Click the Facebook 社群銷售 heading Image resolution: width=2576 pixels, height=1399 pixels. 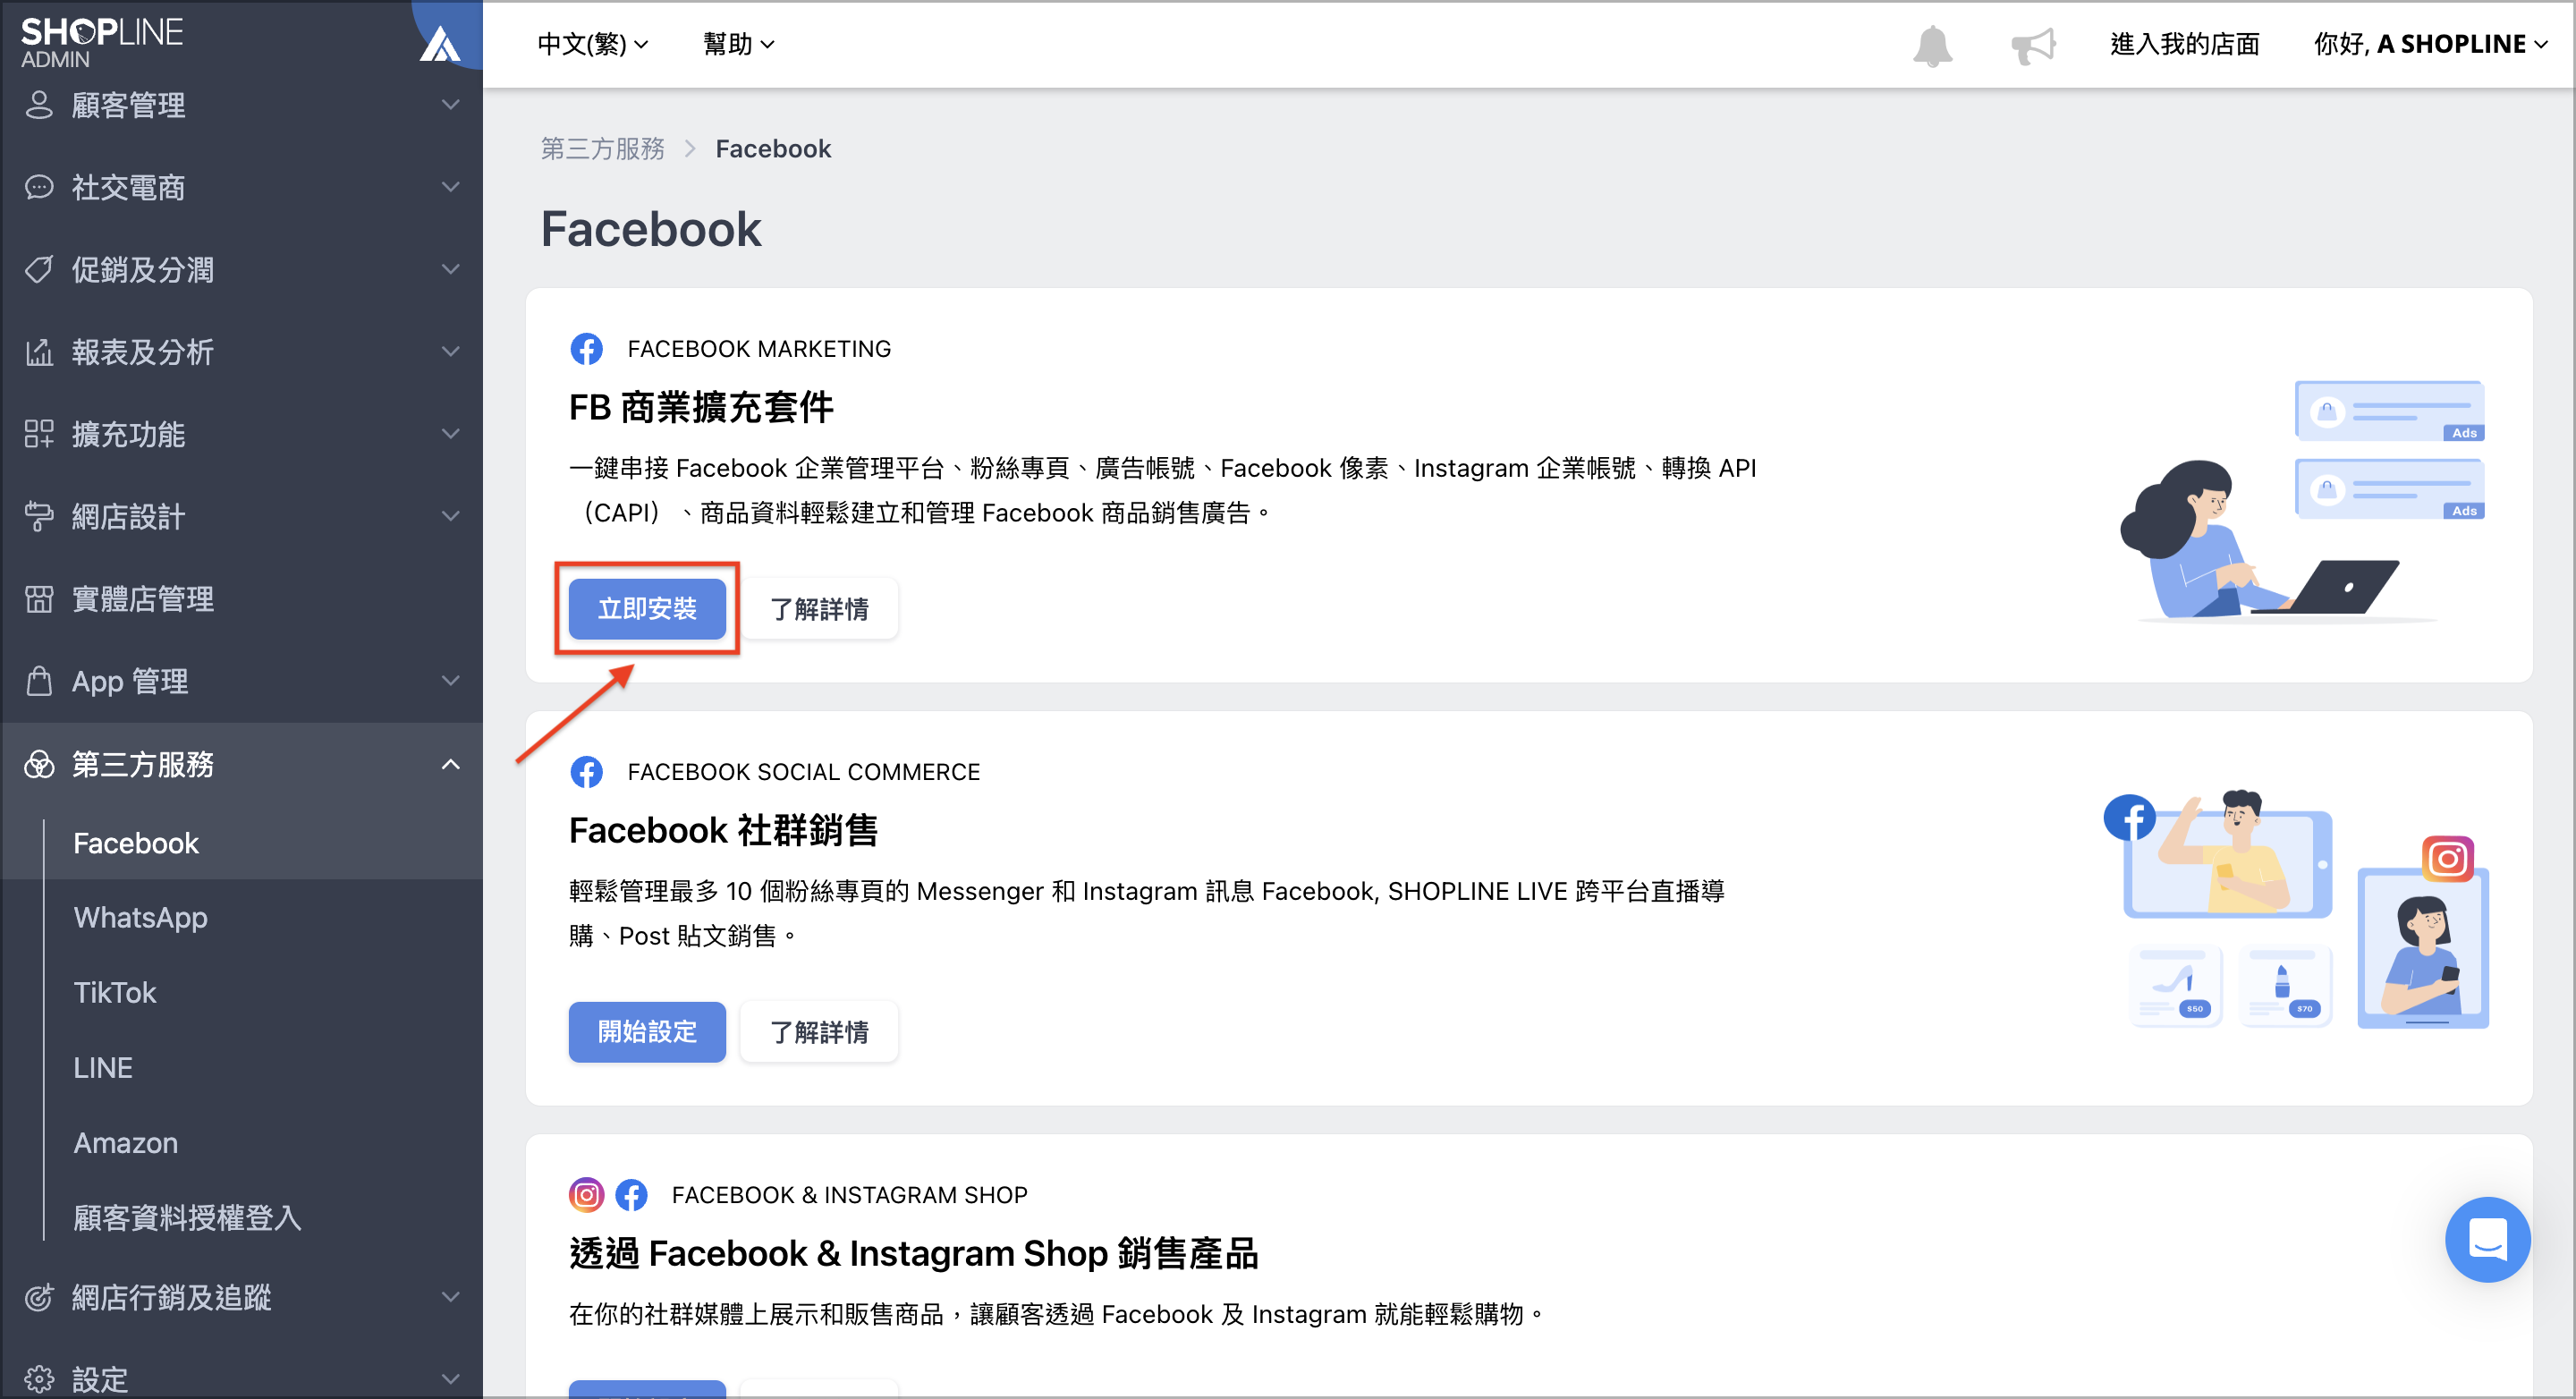[x=723, y=831]
